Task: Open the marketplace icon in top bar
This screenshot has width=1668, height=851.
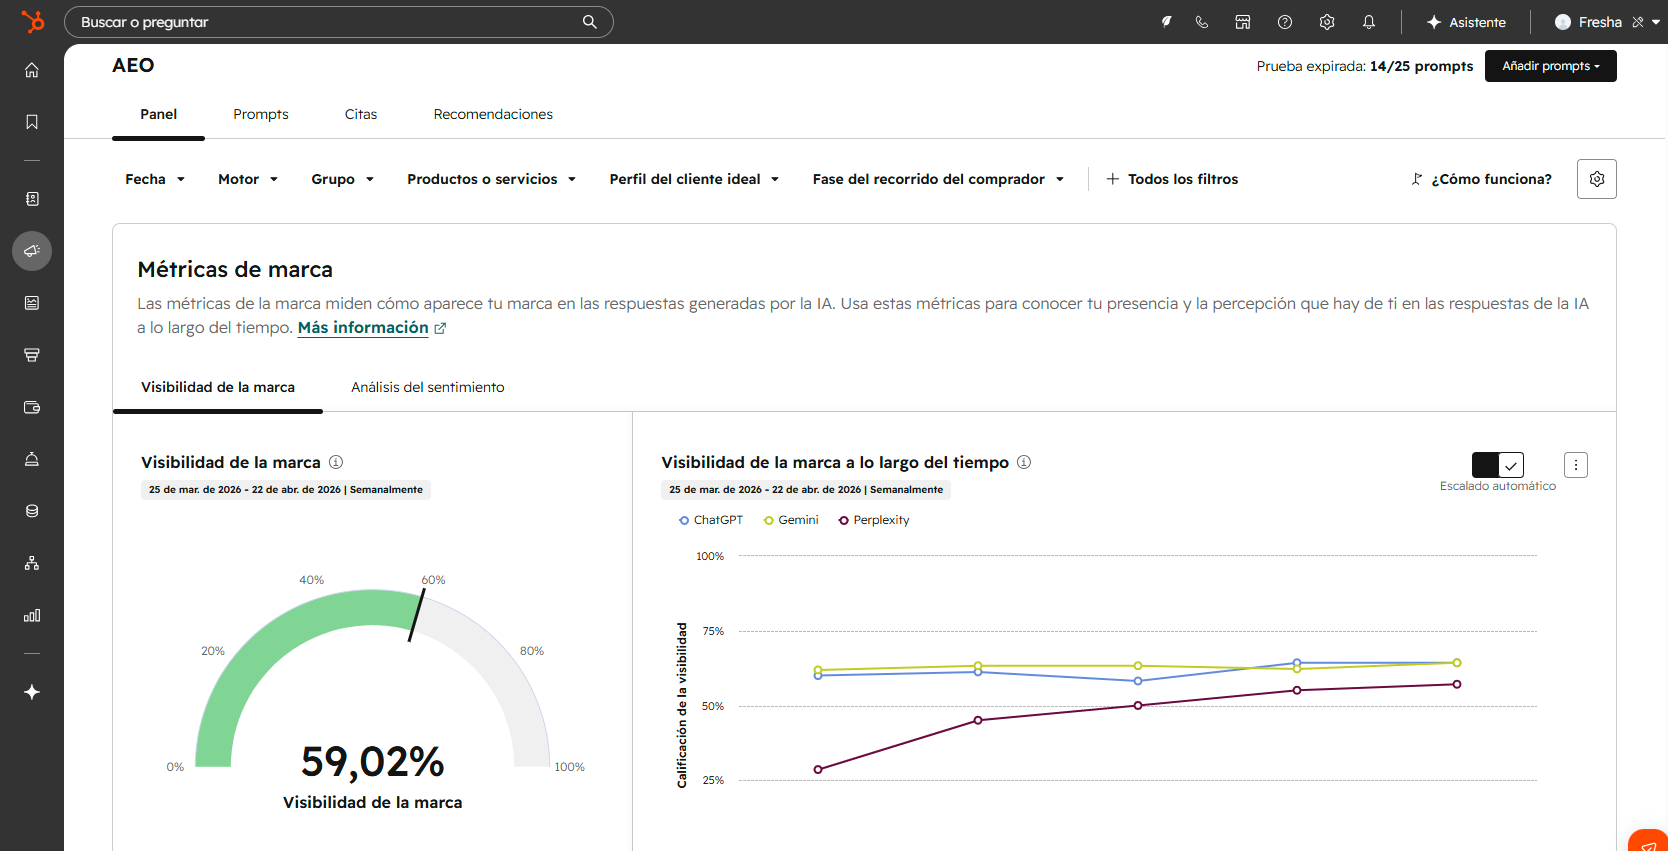Action: 1243,22
